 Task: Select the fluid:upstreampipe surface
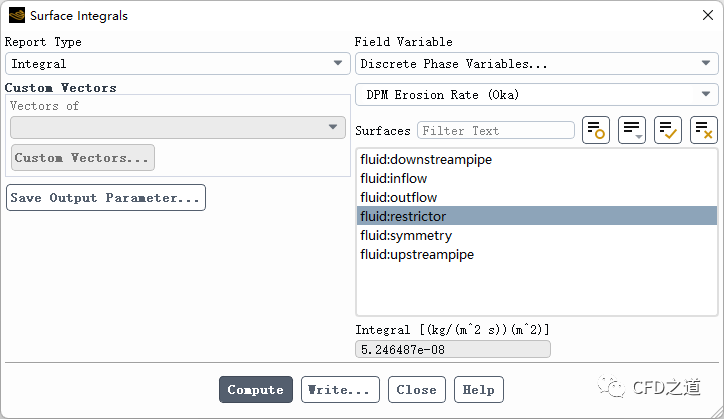point(417,255)
